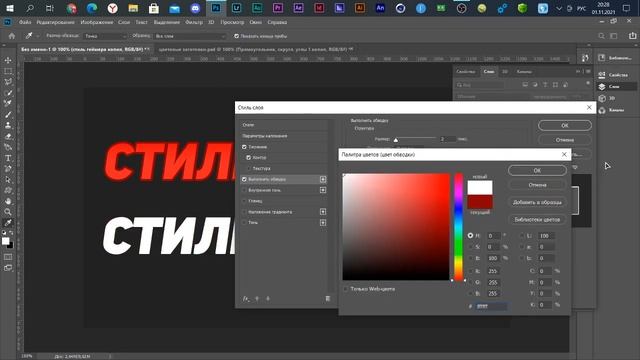640x360 pixels.
Task: Select the S radio button in color picker
Action: (470, 247)
